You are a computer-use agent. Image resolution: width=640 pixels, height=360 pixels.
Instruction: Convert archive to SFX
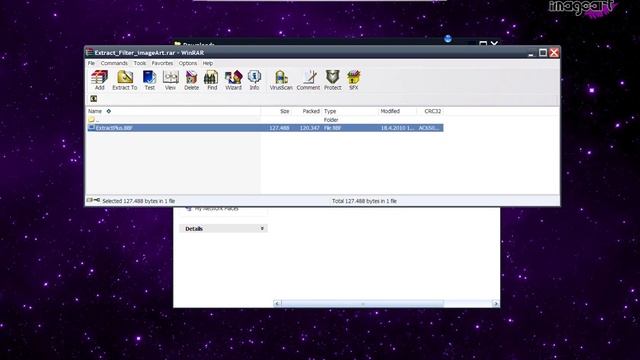coord(353,80)
